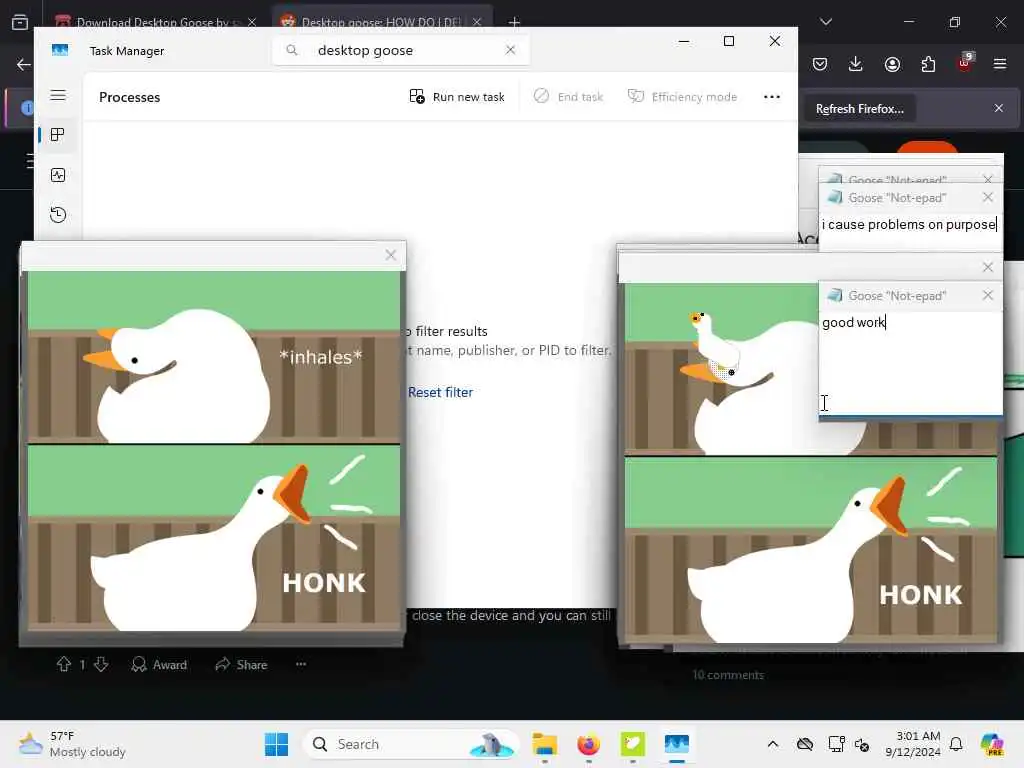The height and width of the screenshot is (768, 1024).
Task: Close the right goose HONK meme window
Action: pos(987,267)
